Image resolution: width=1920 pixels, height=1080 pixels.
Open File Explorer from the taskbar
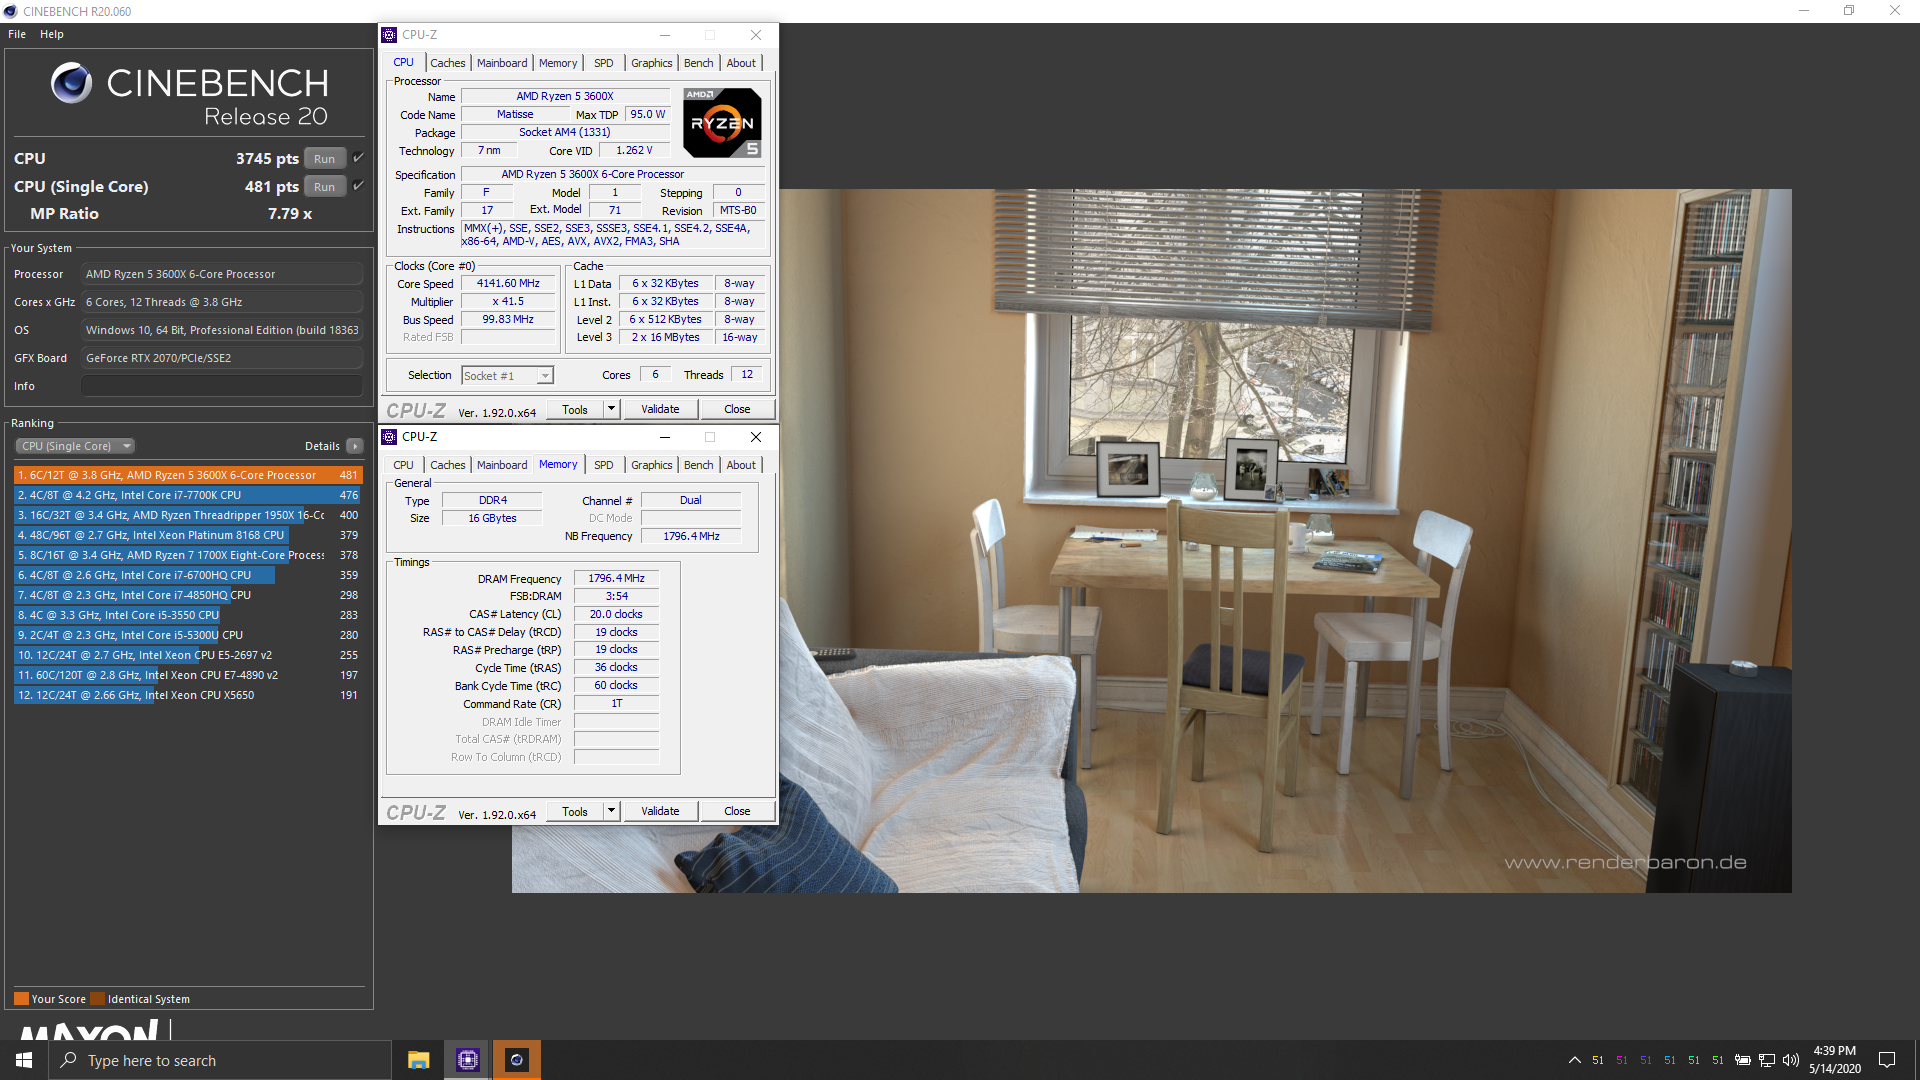coord(418,1060)
